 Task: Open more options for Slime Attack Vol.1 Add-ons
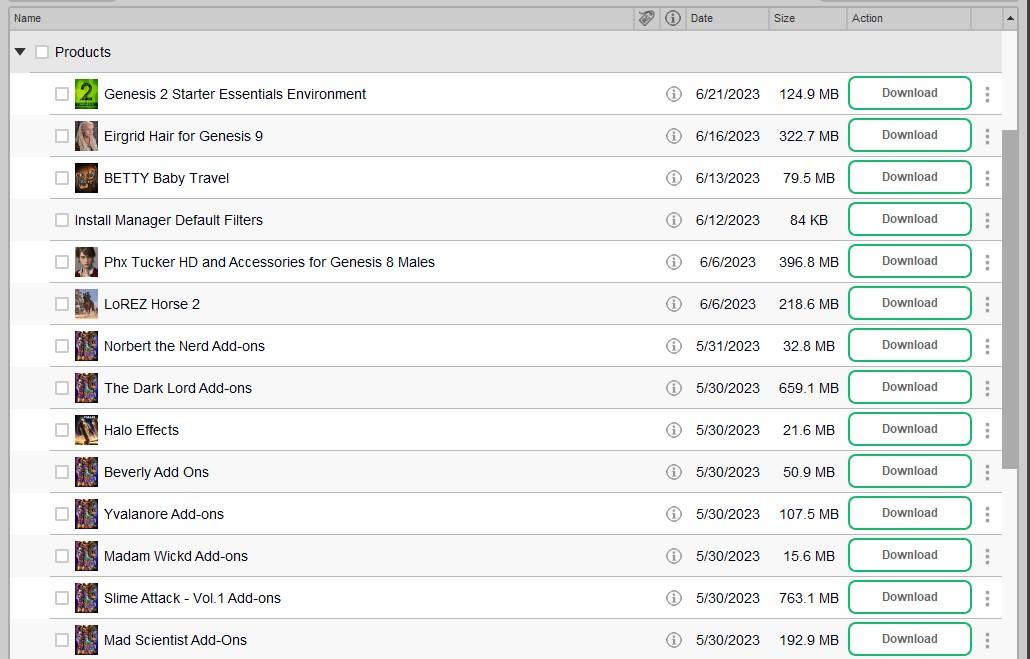pos(987,598)
